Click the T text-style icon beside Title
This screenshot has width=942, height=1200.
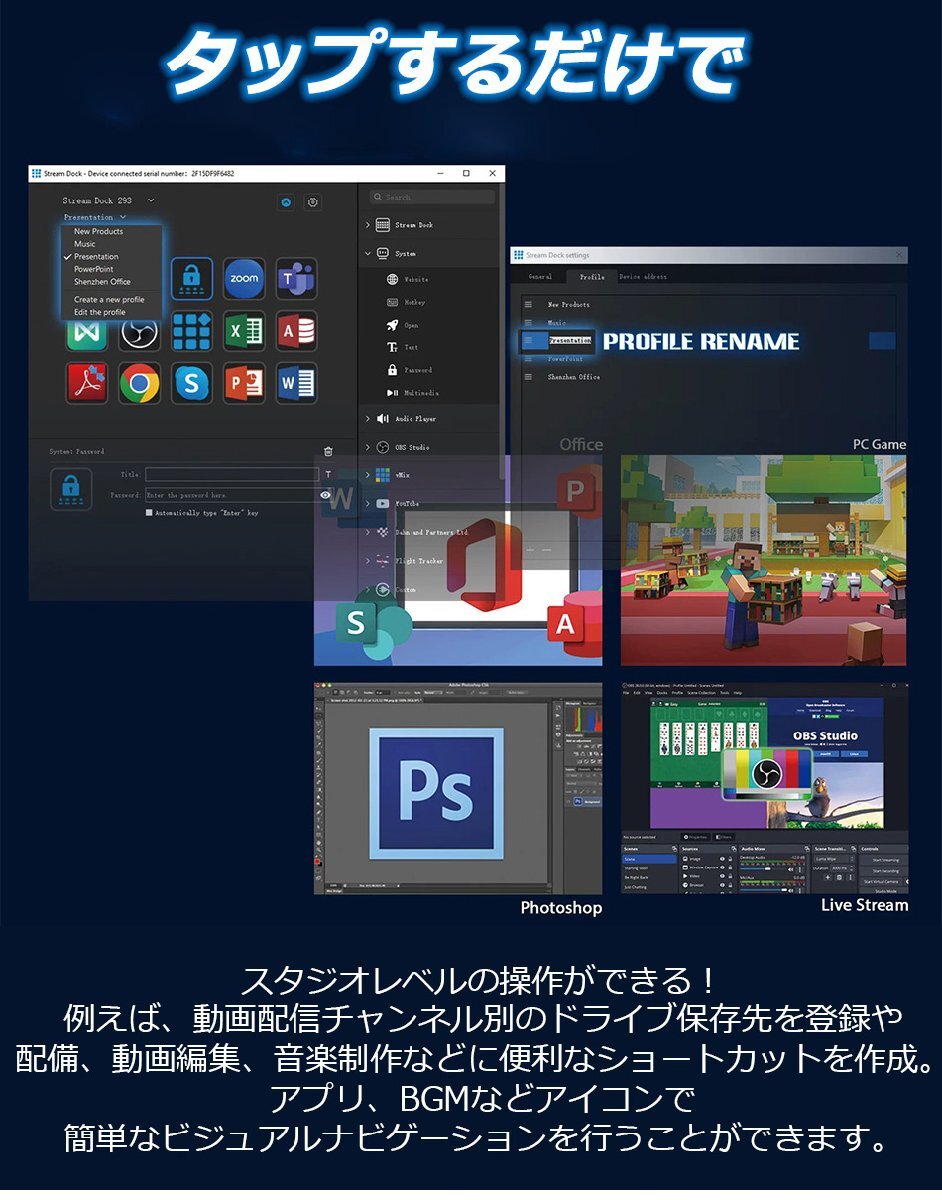pos(326,475)
